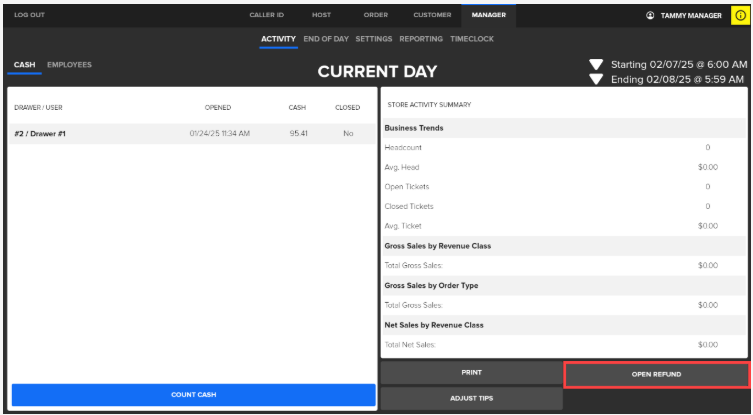Open End of Day submenu

point(326,39)
